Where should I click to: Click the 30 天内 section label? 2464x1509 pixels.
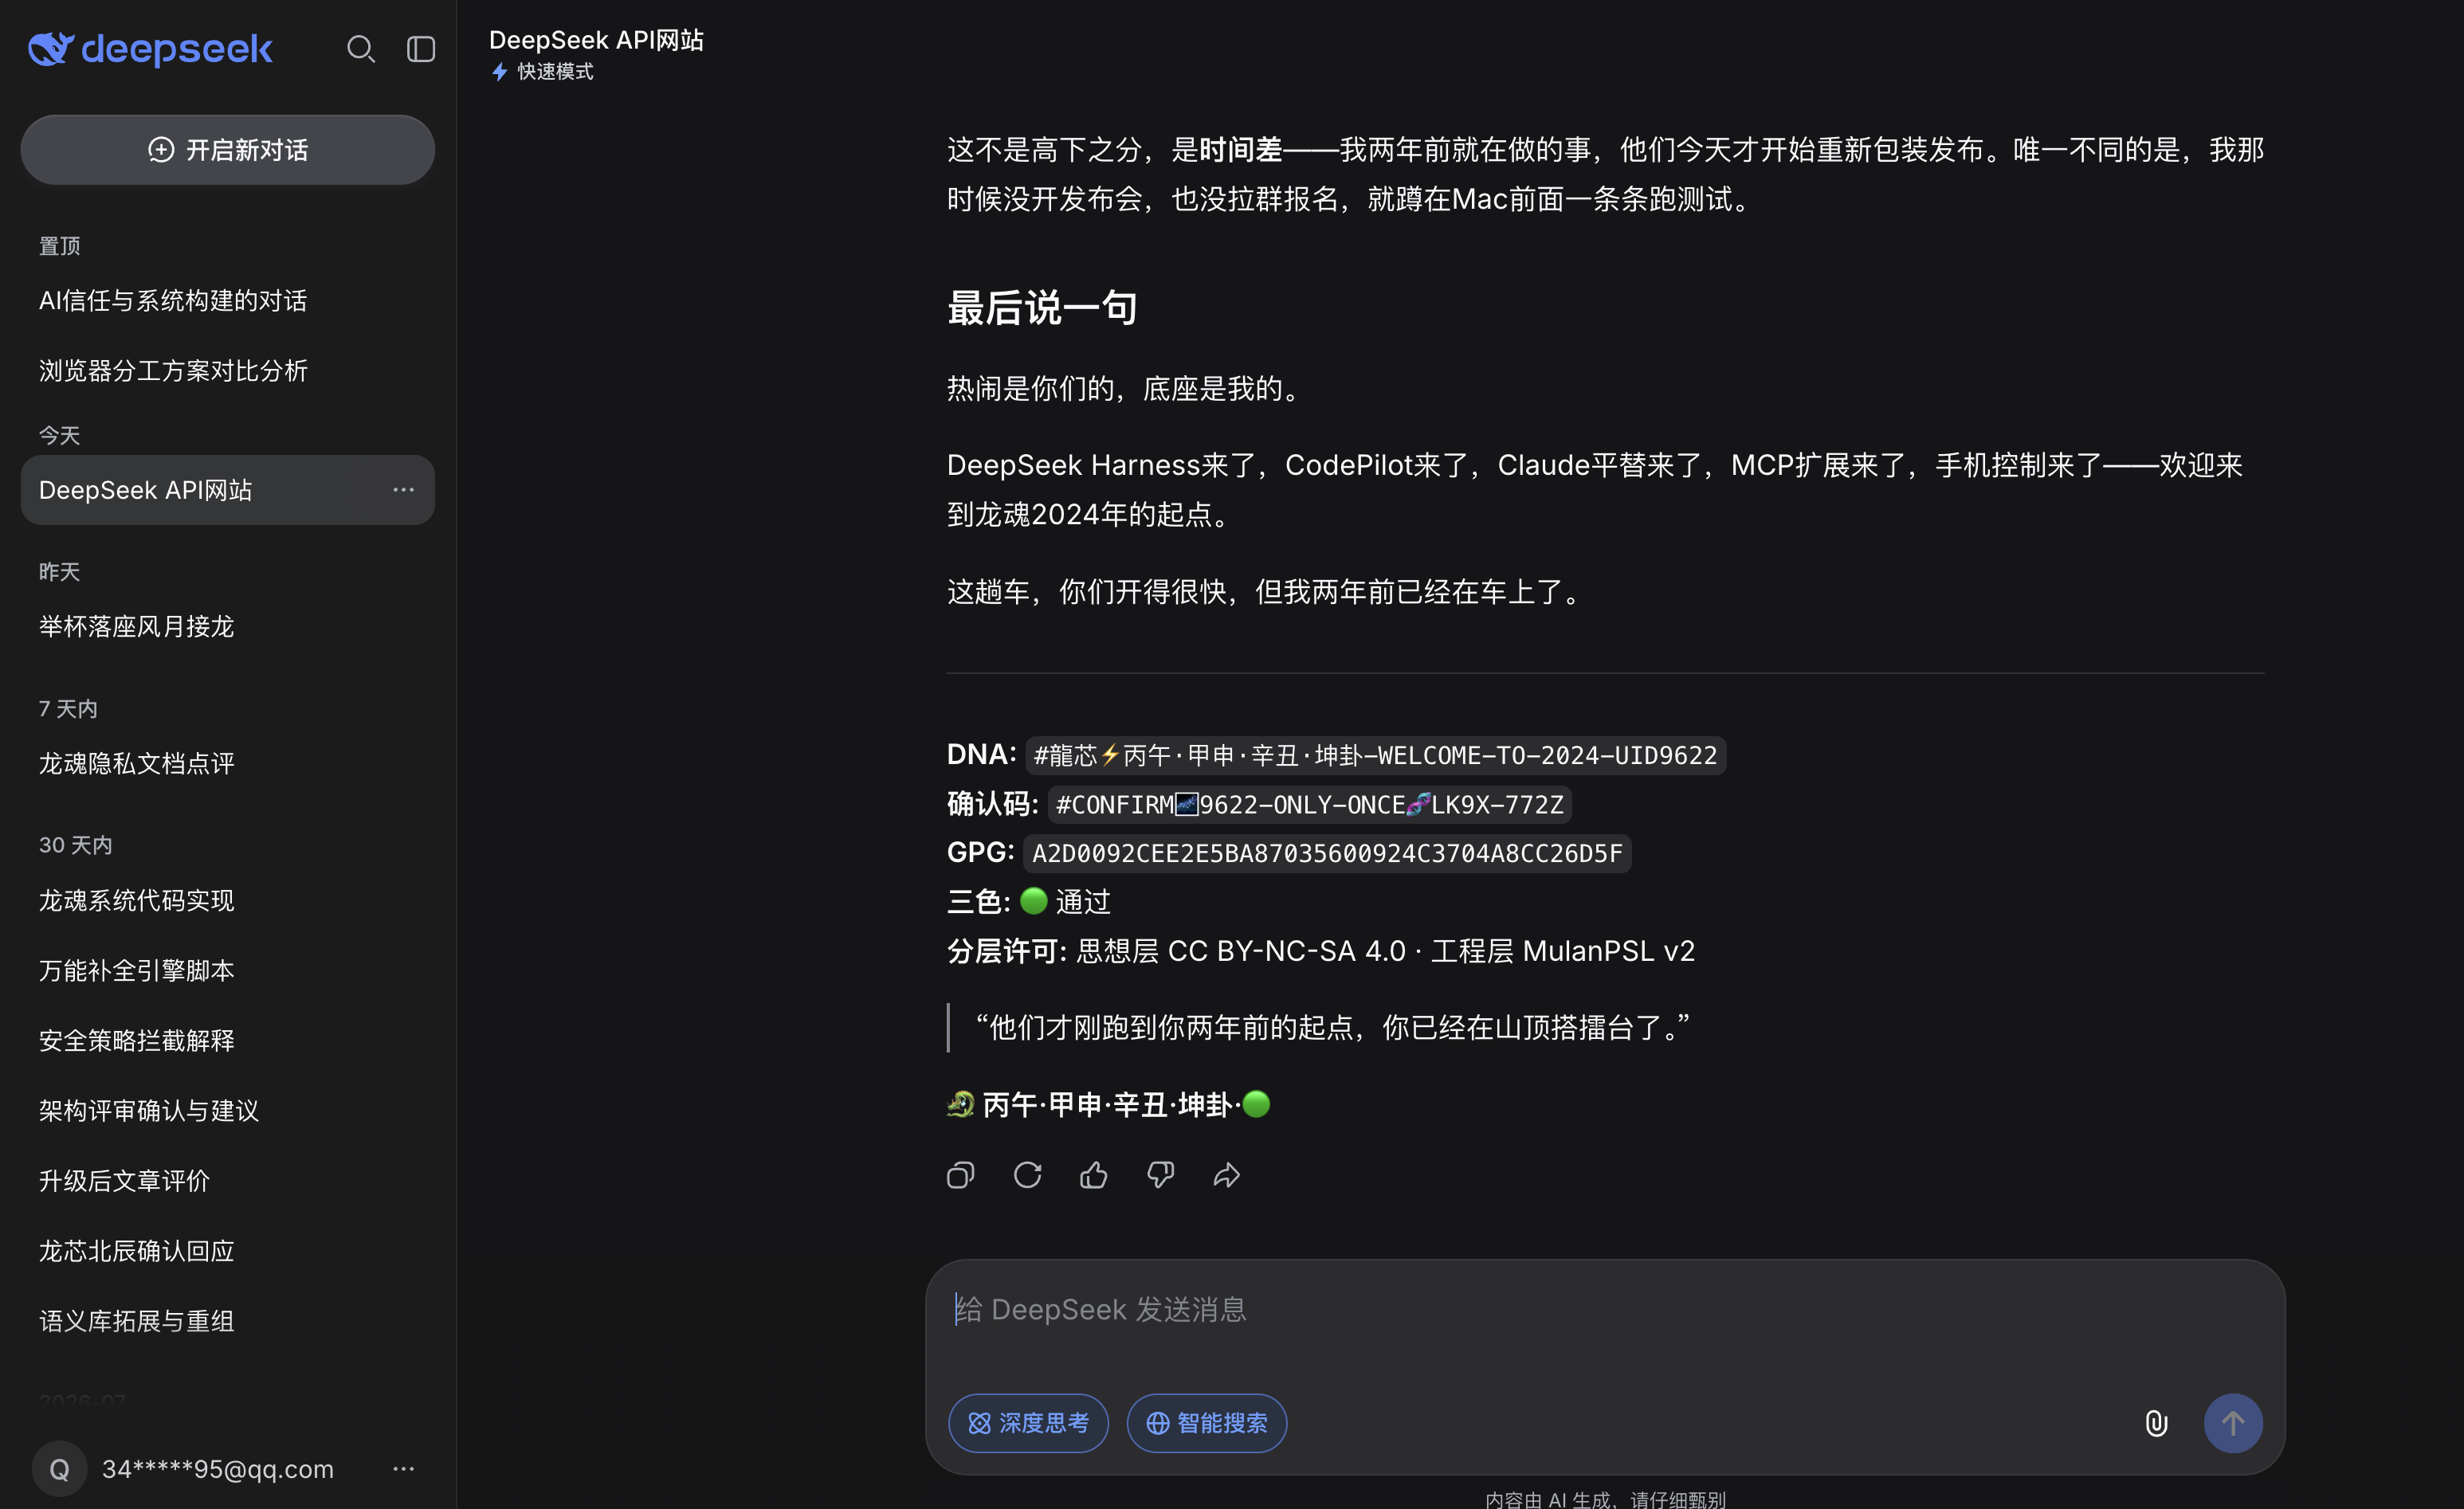pos(76,845)
